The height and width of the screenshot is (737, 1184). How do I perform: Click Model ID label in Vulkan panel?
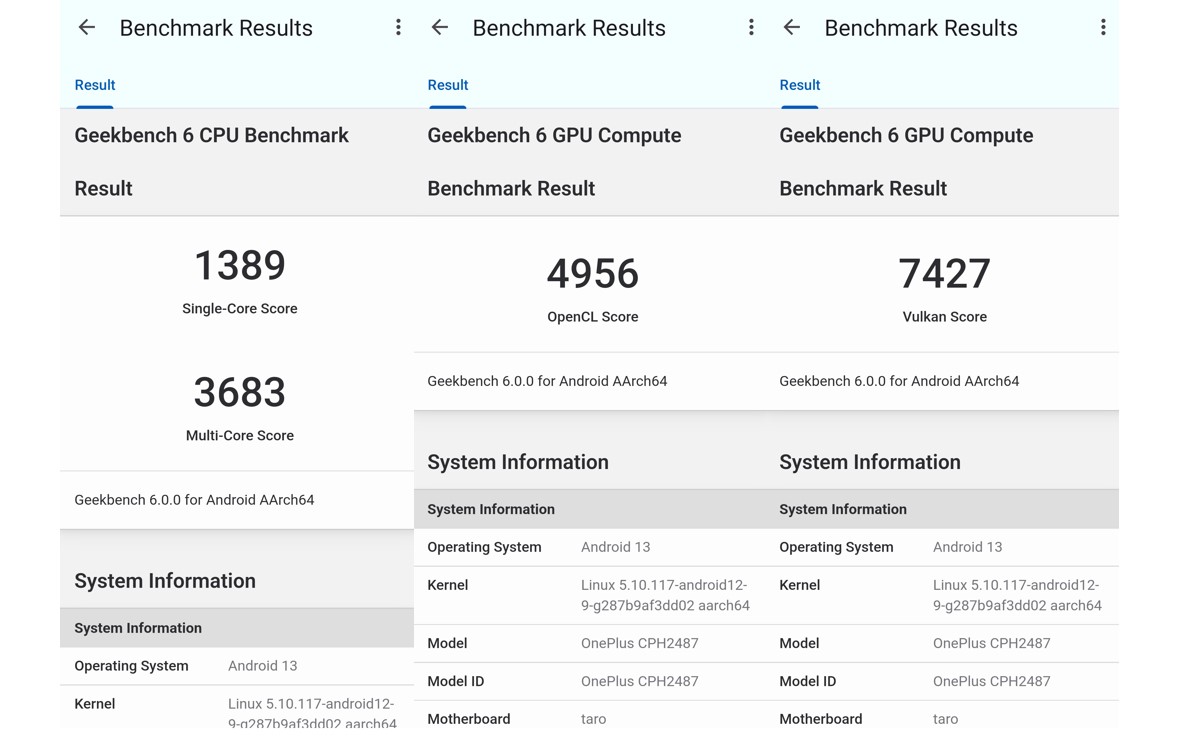(x=807, y=681)
